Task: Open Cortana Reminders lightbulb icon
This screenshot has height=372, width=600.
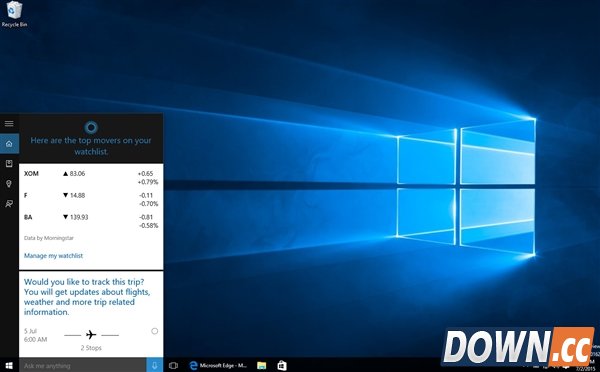Action: [x=9, y=184]
